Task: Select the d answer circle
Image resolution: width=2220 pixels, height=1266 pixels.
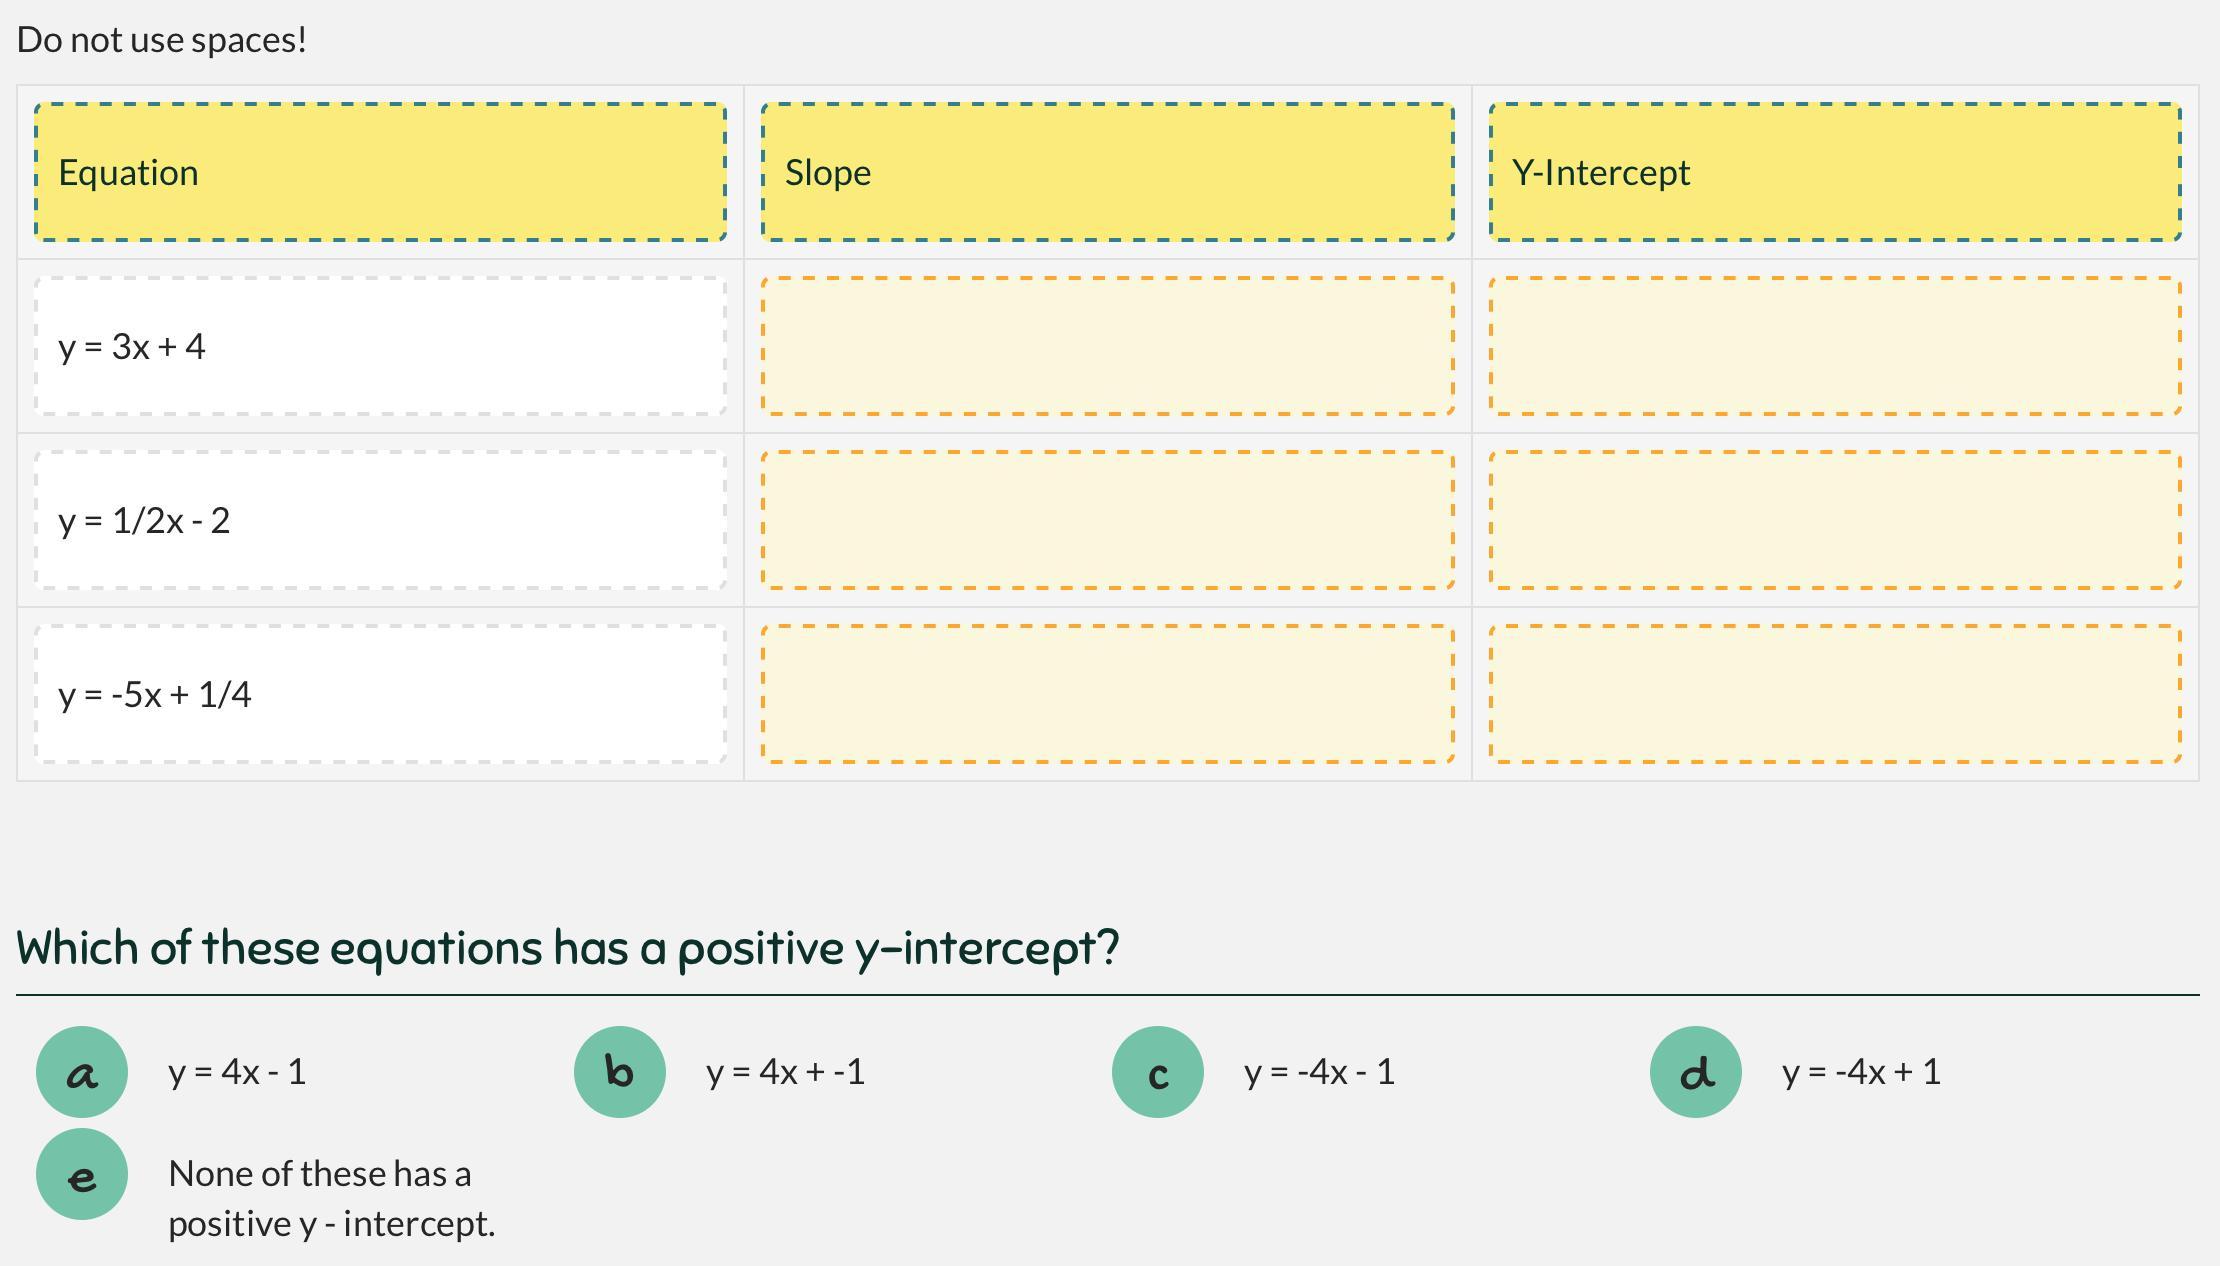Action: tap(1696, 1072)
